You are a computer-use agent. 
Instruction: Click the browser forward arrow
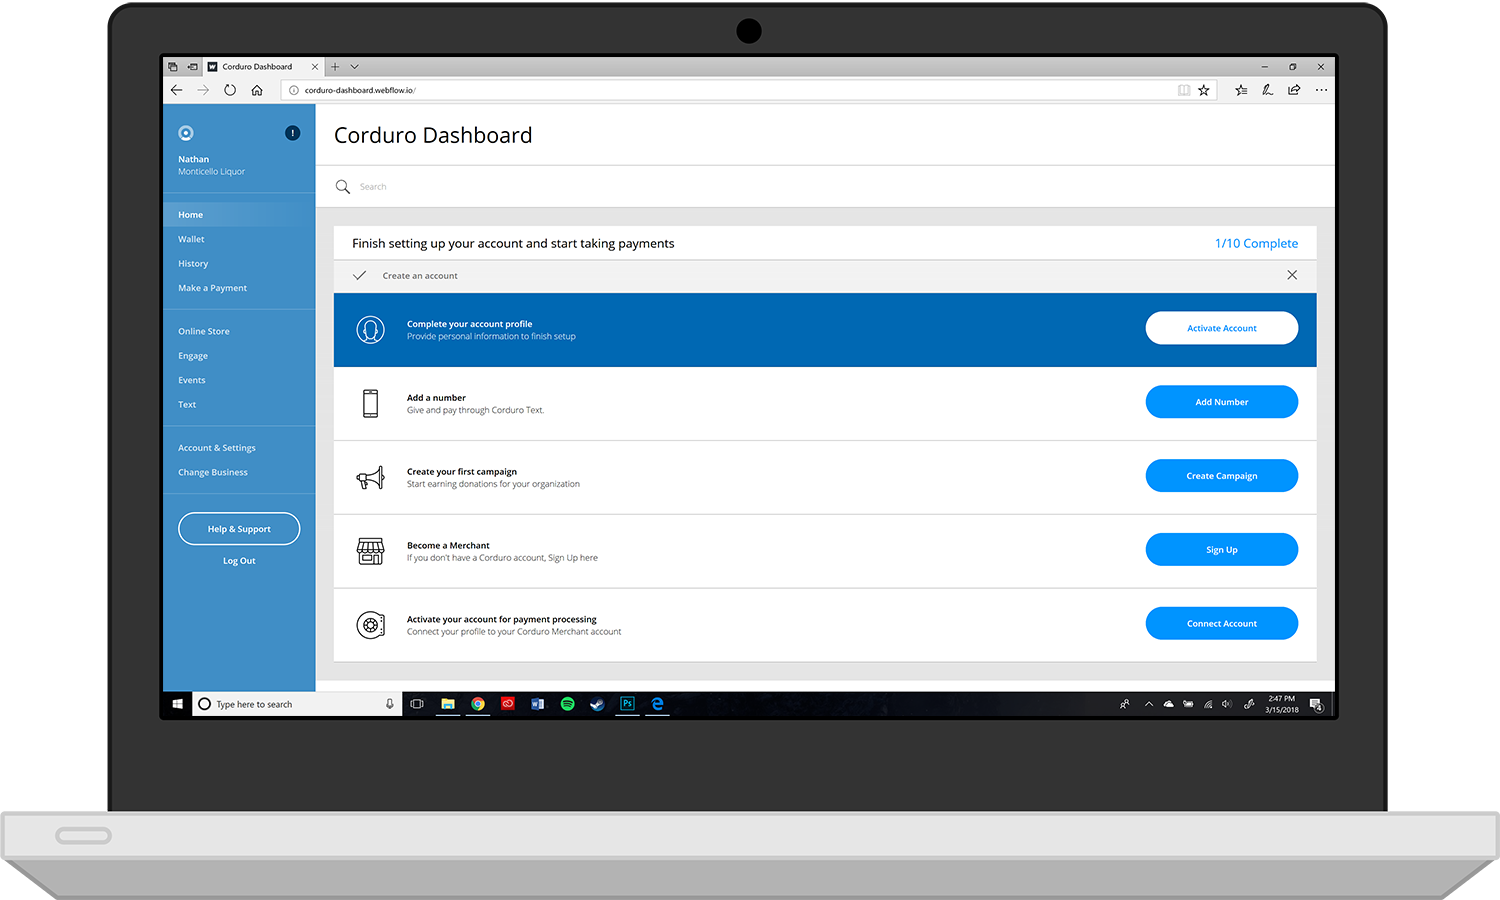point(203,90)
